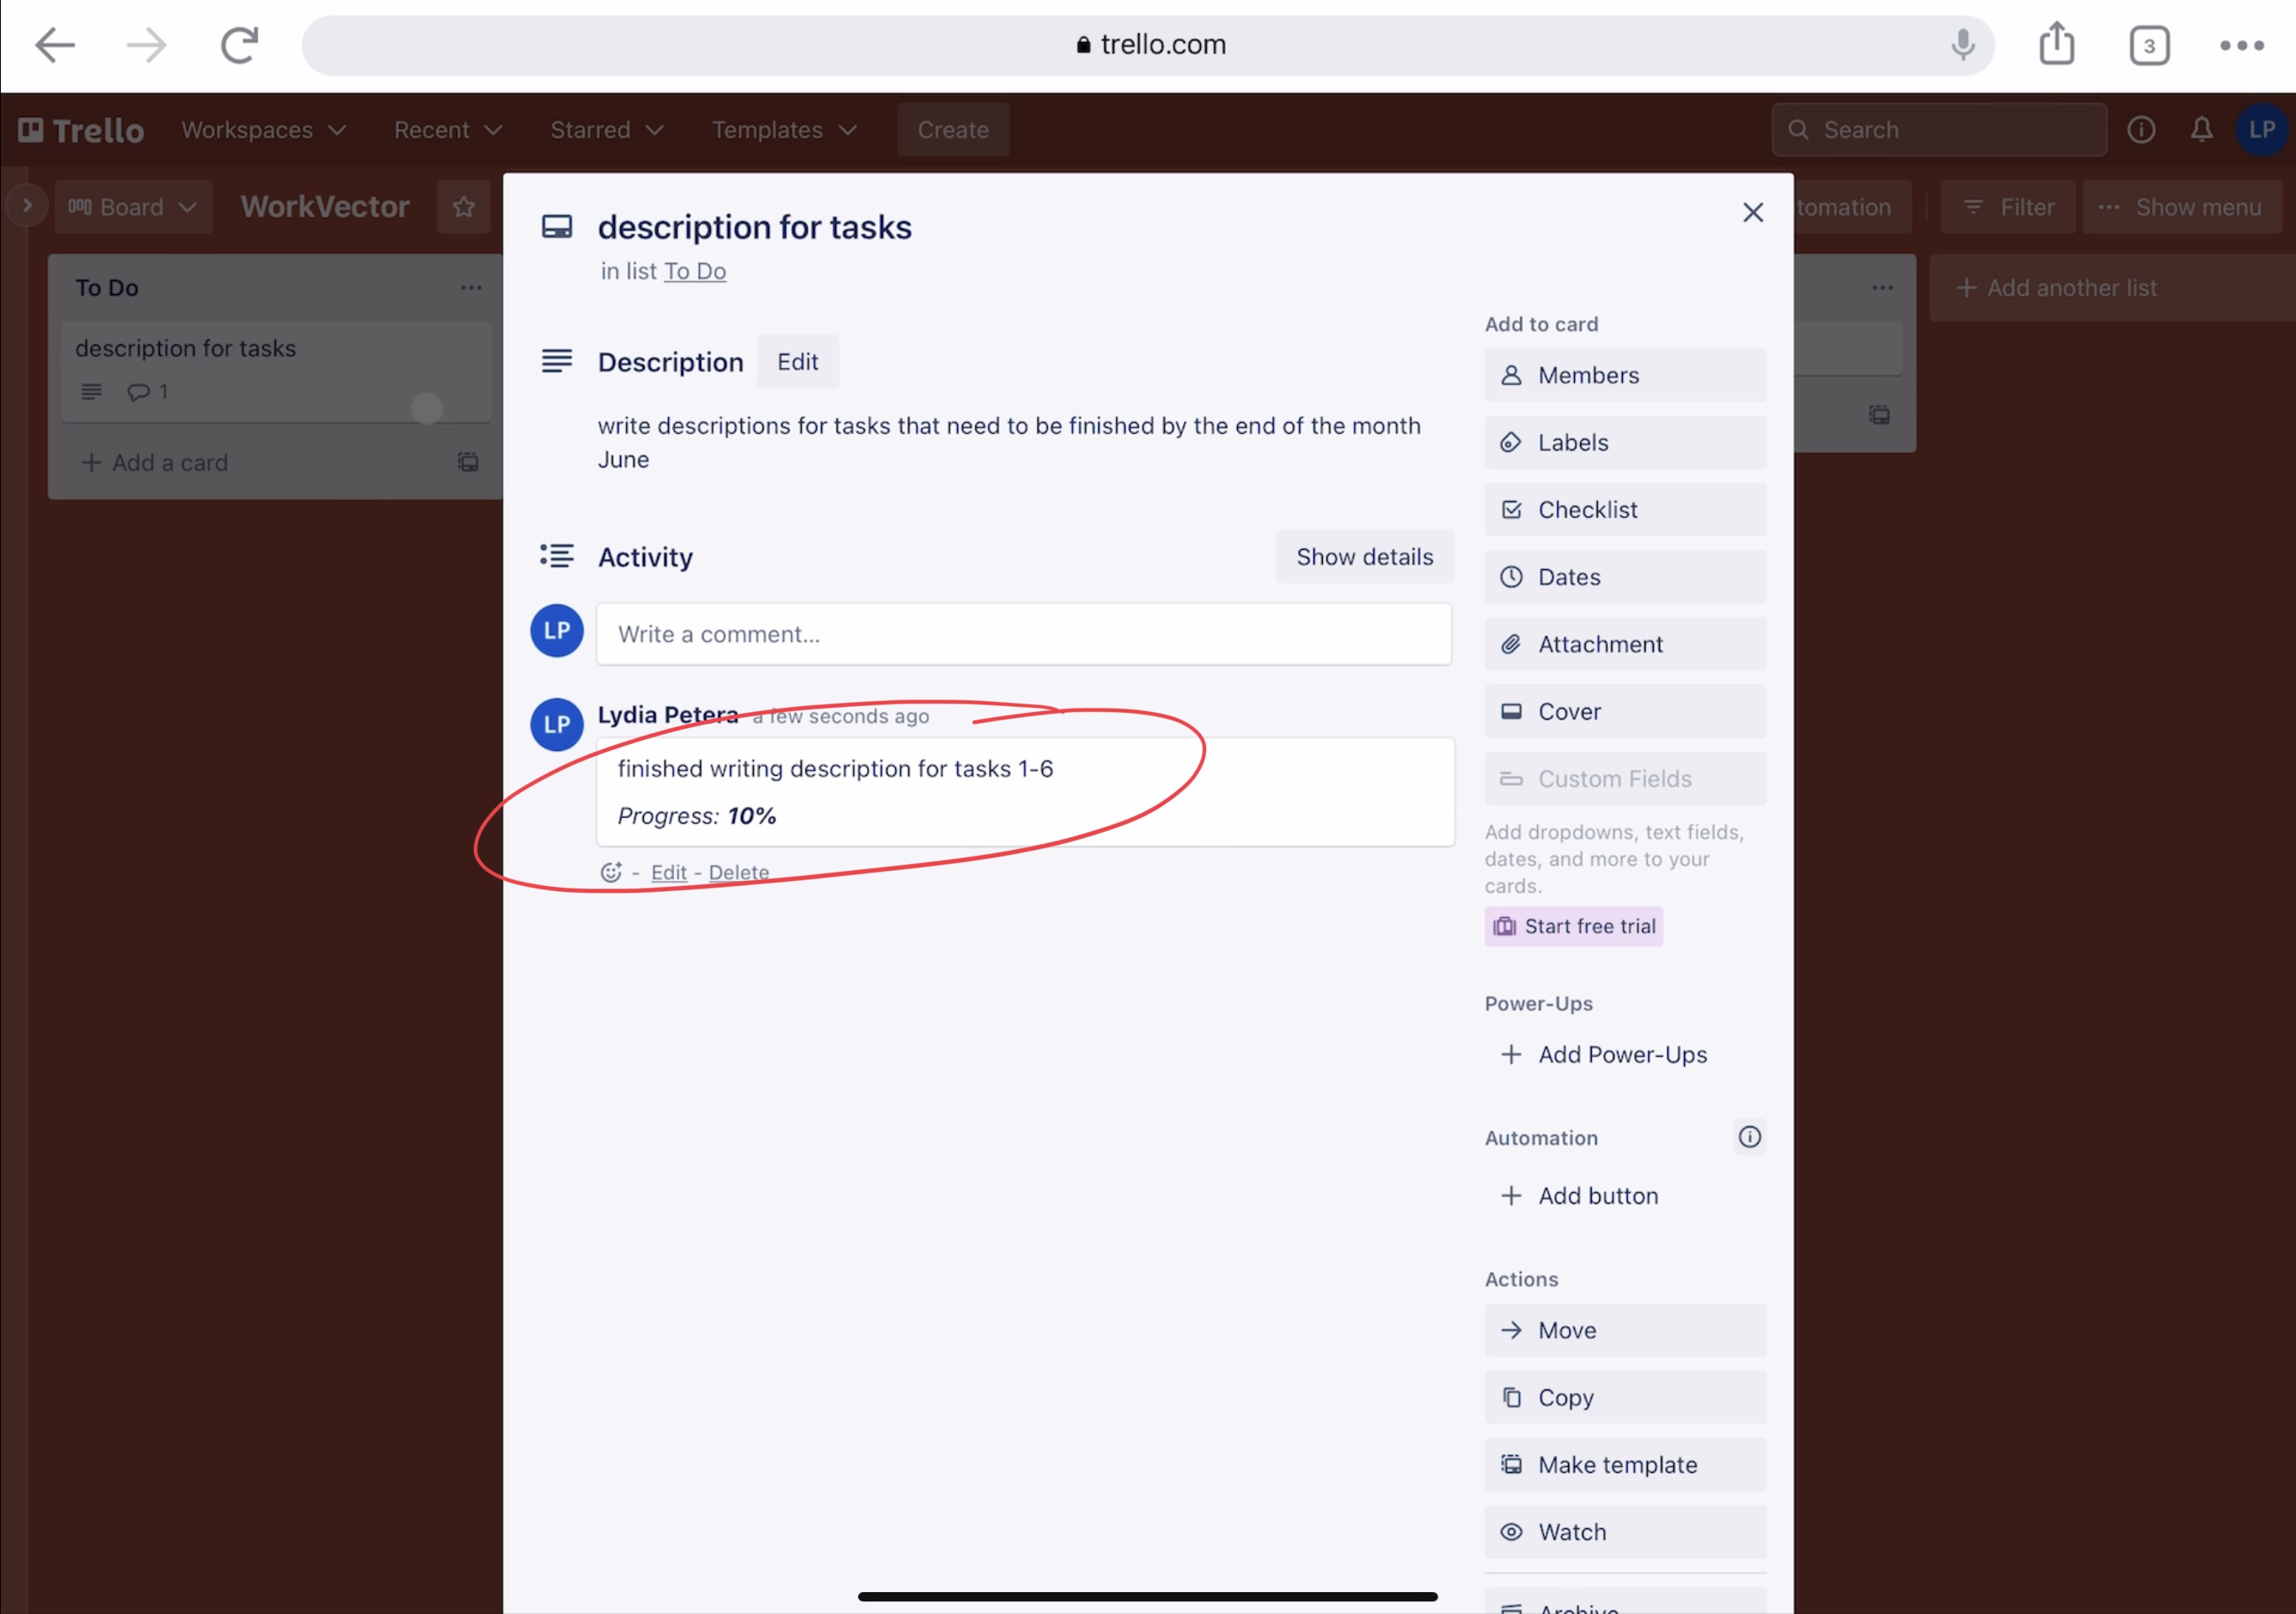The height and width of the screenshot is (1614, 2296).
Task: Expand the Board view switcher
Action: pyautogui.click(x=132, y=207)
